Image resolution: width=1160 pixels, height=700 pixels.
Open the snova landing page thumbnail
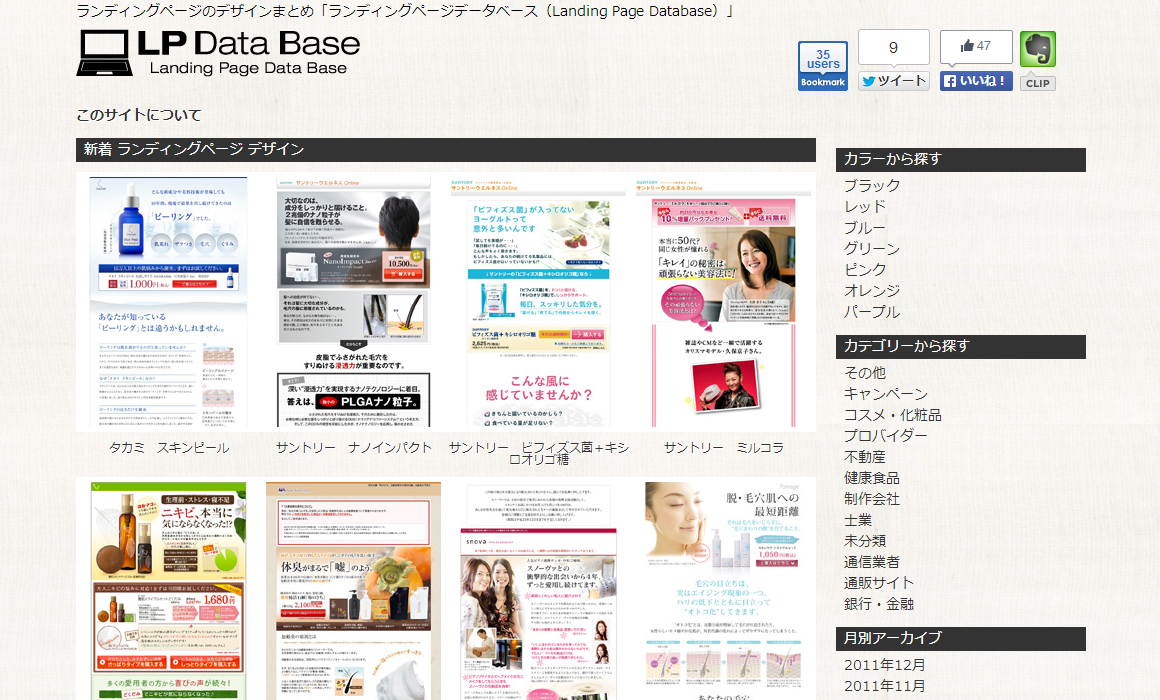tap(539, 590)
